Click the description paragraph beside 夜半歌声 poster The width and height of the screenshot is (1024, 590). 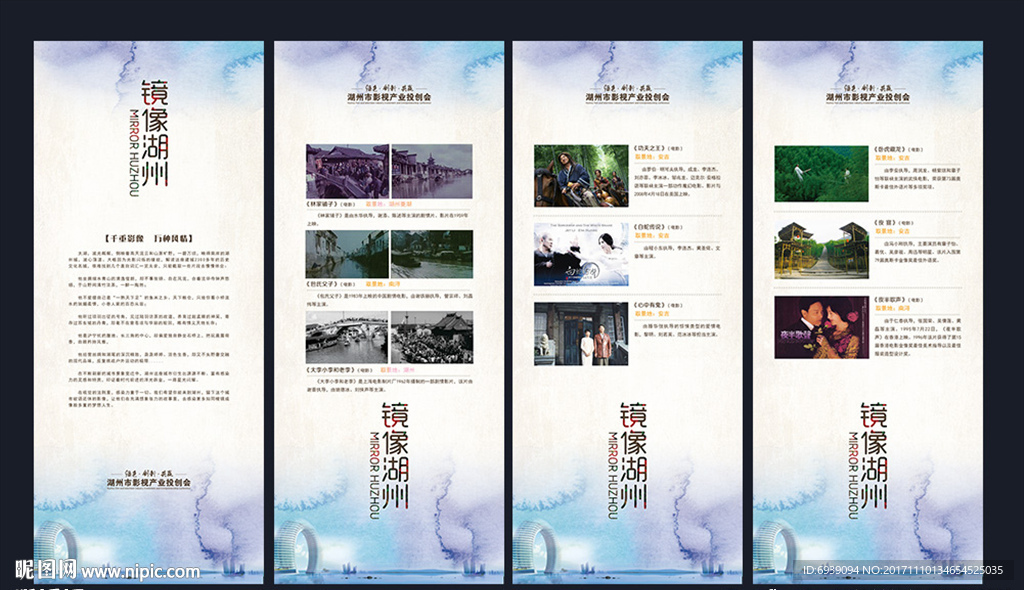[x=918, y=337]
